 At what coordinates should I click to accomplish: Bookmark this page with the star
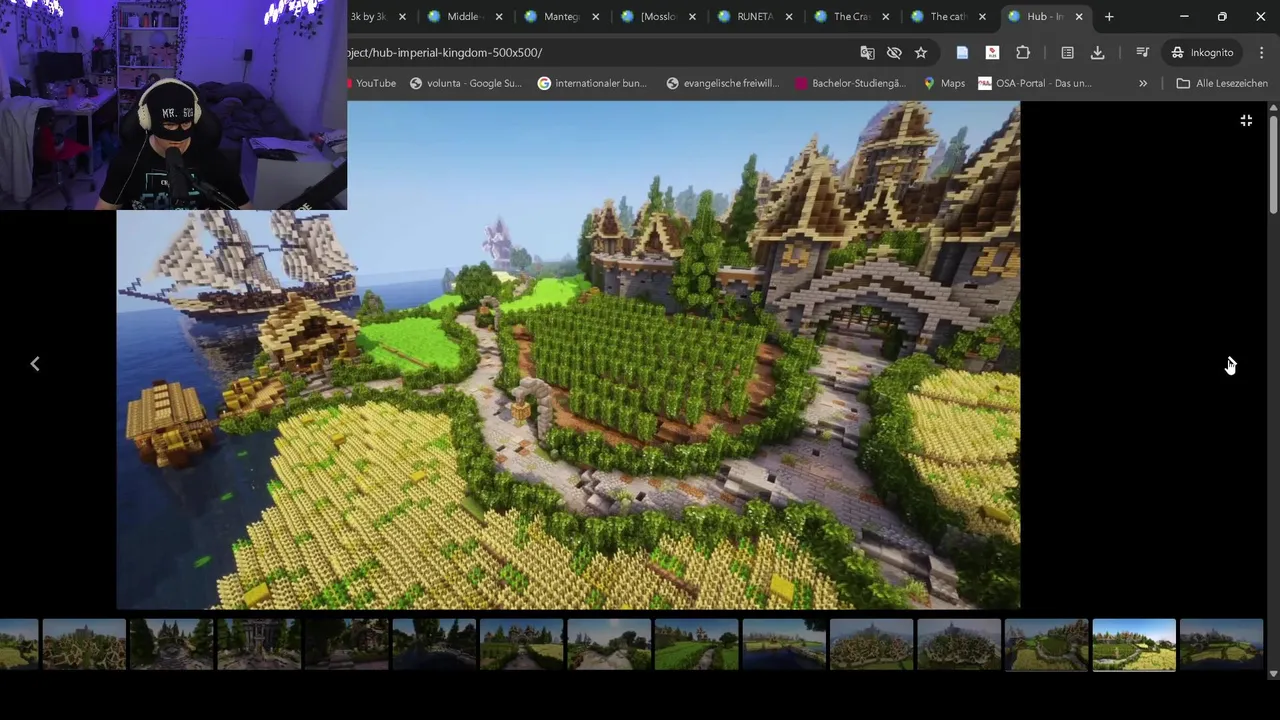tap(921, 52)
